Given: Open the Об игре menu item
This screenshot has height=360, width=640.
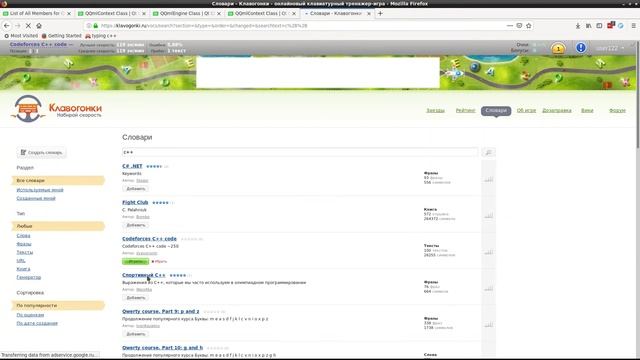Looking at the screenshot, I should point(526,111).
